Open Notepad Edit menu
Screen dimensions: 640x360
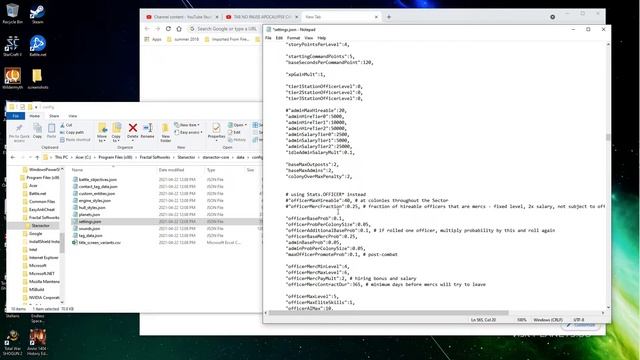tap(279, 38)
